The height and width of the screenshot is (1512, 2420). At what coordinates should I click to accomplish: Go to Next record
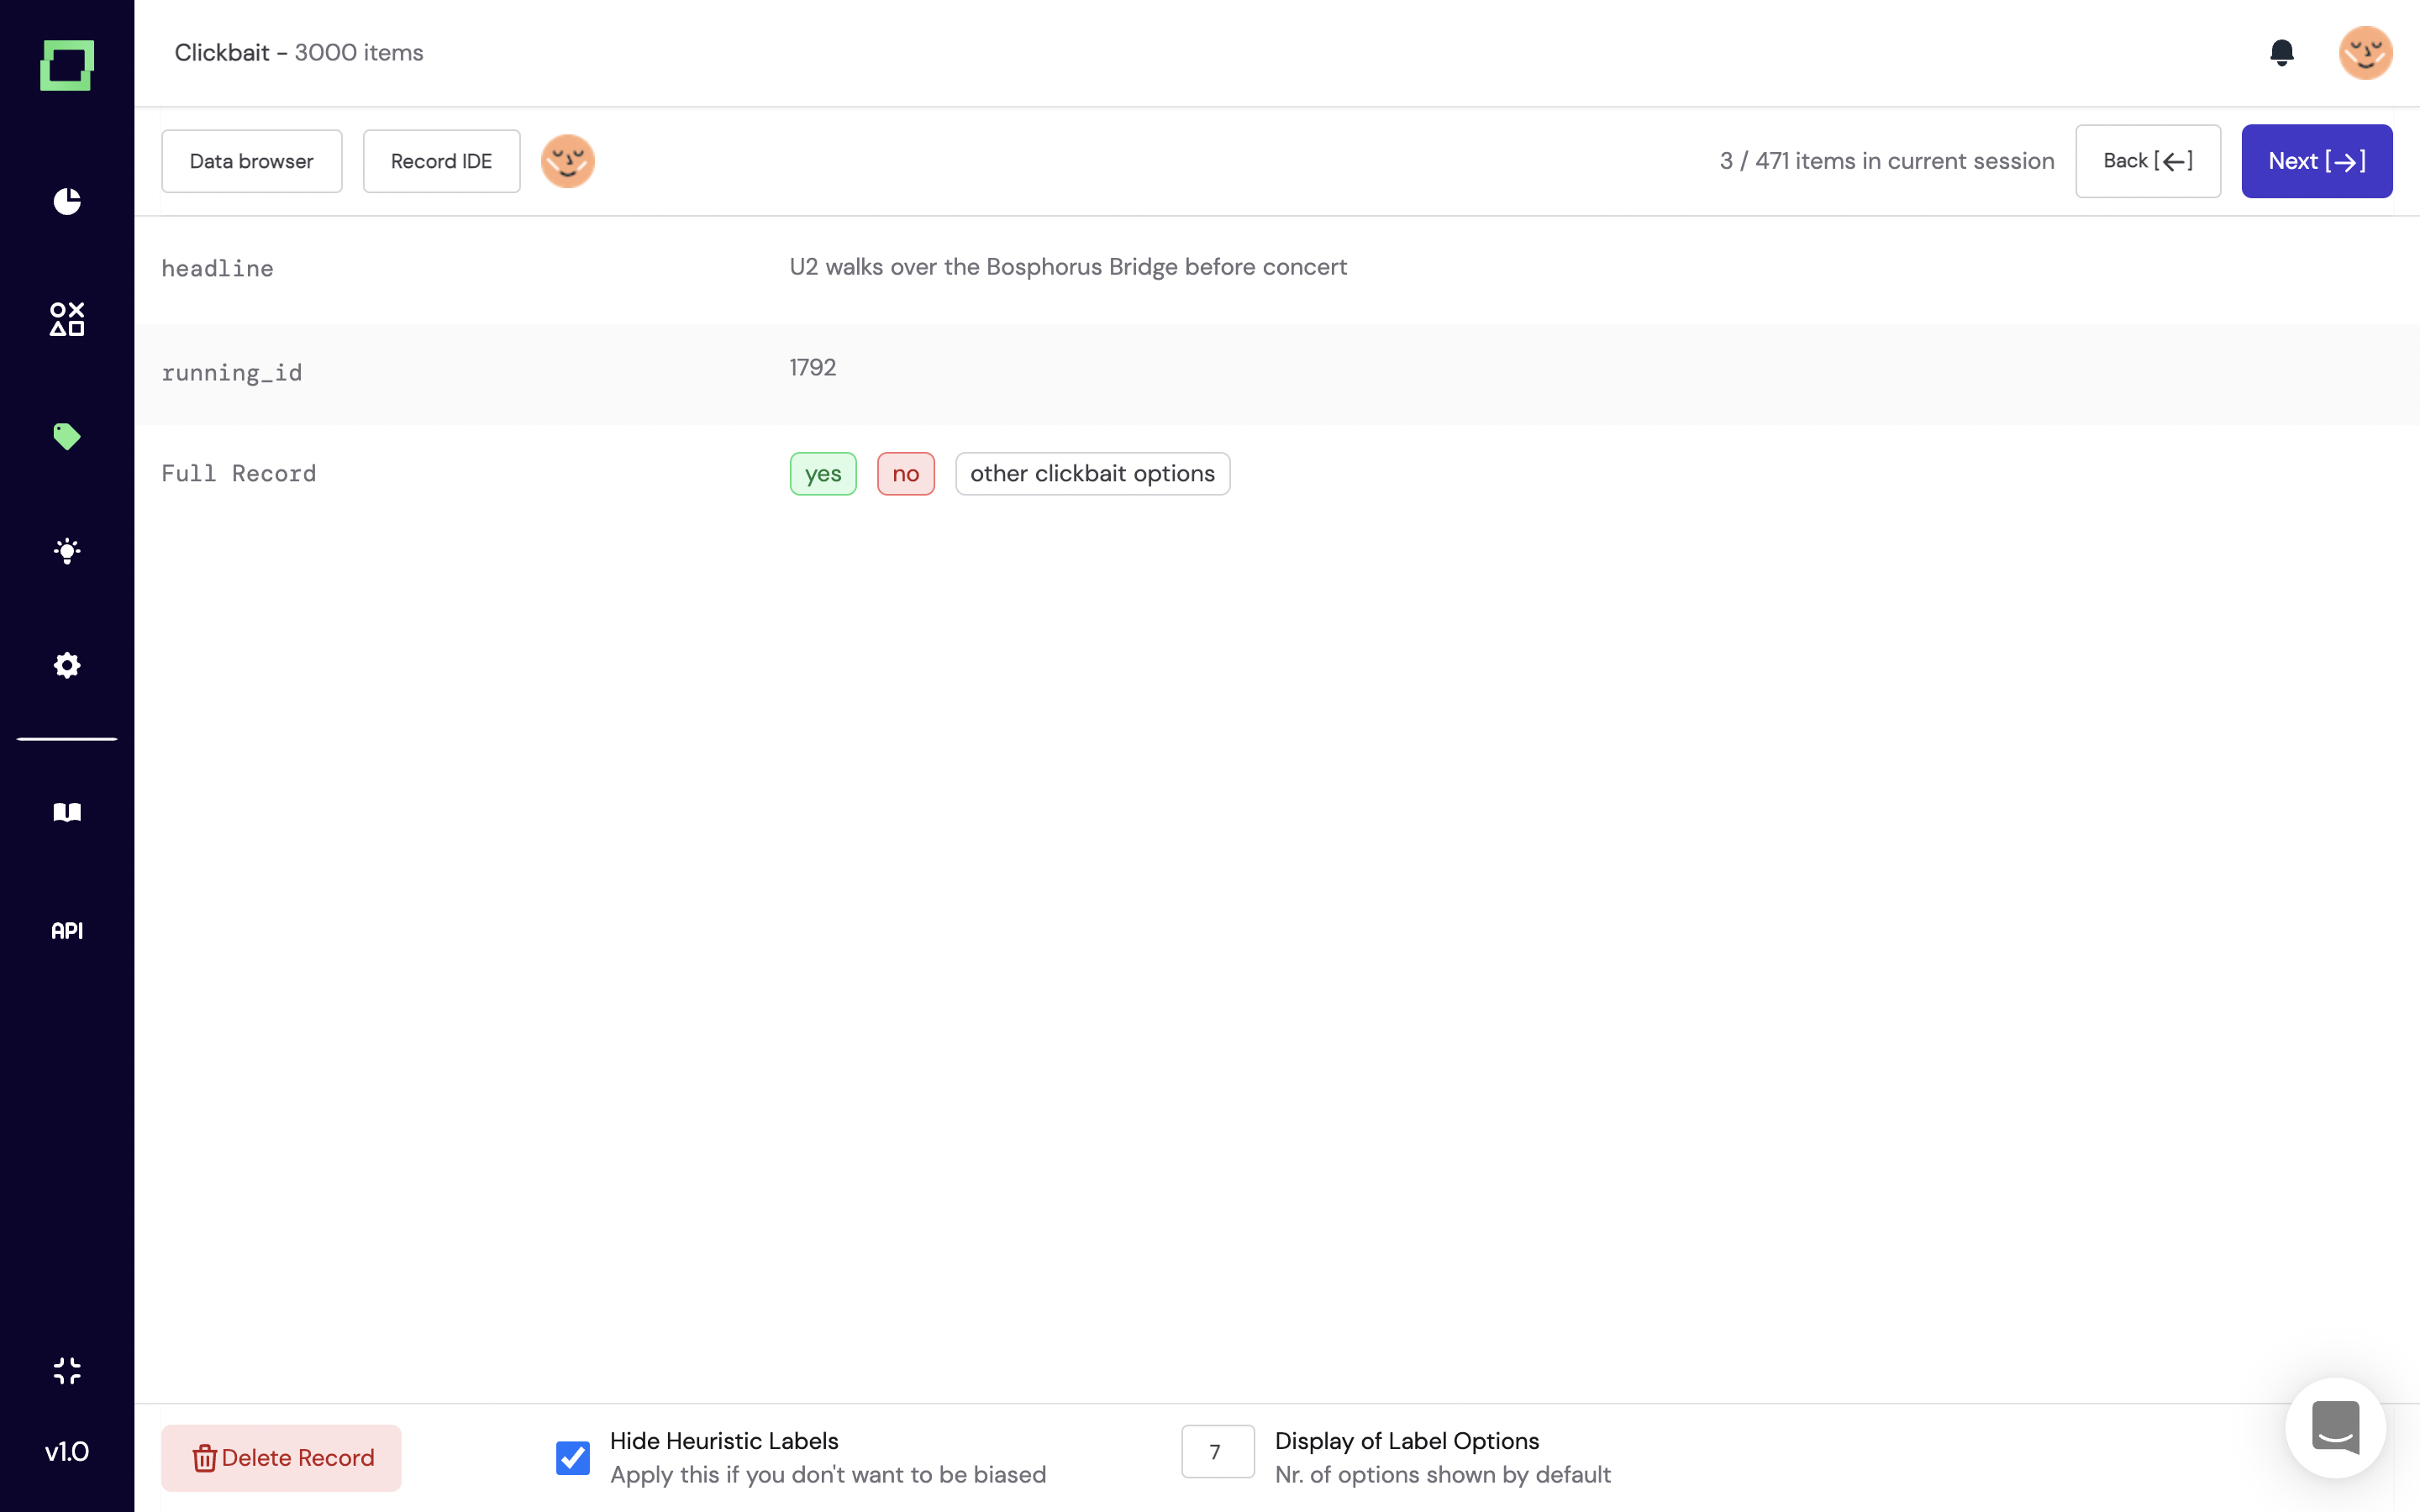coord(2316,161)
